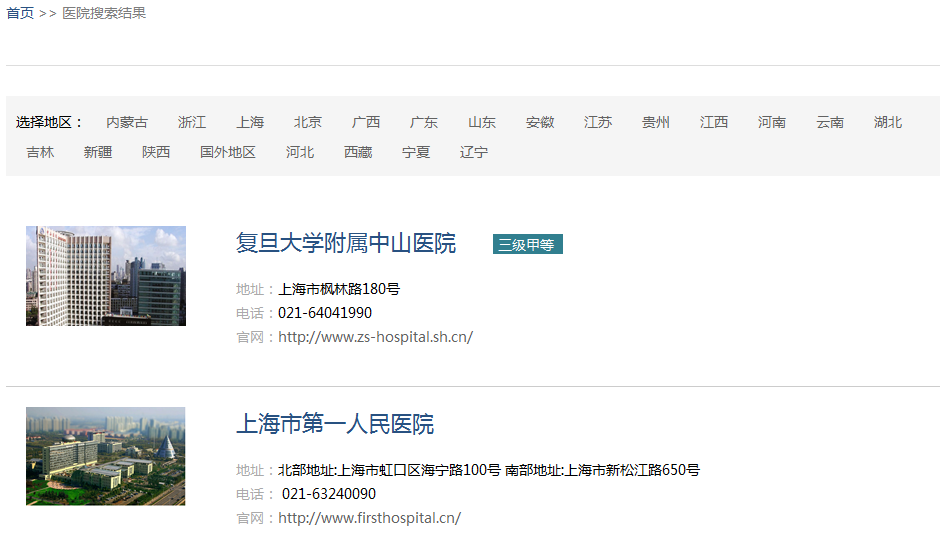Select 安徽 region
The height and width of the screenshot is (541, 940).
coord(540,122)
